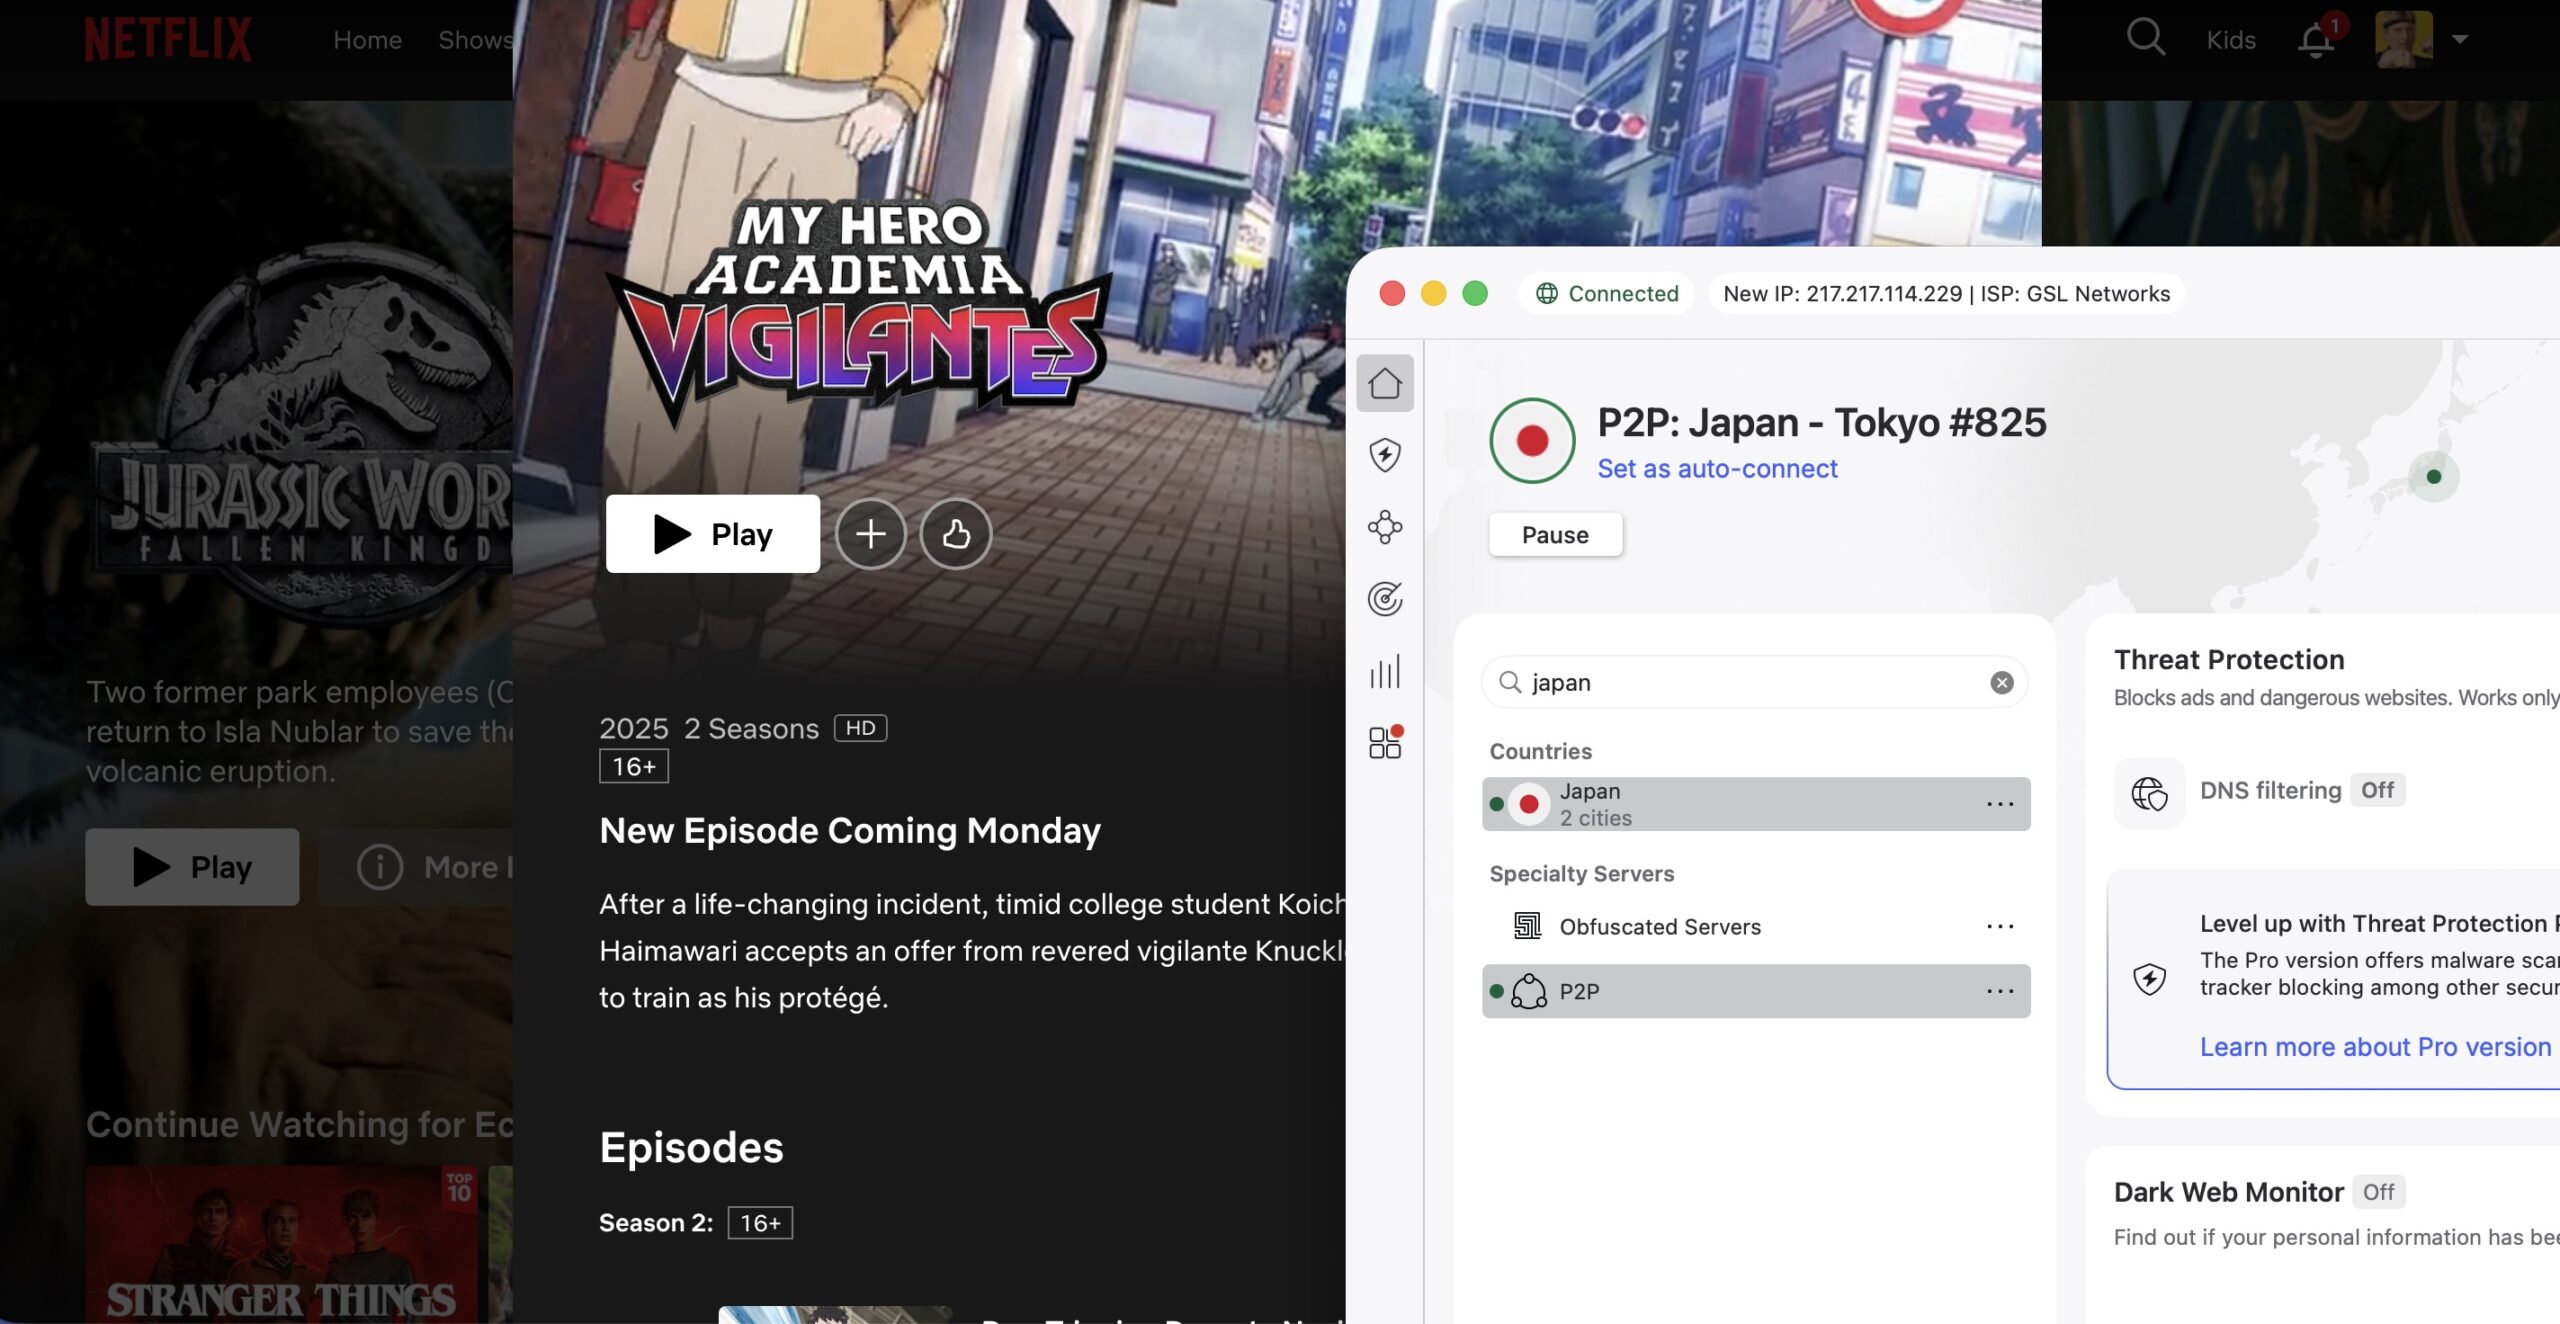Open the Home tab on Netflix
Image resolution: width=2560 pixels, height=1324 pixels.
coord(367,39)
